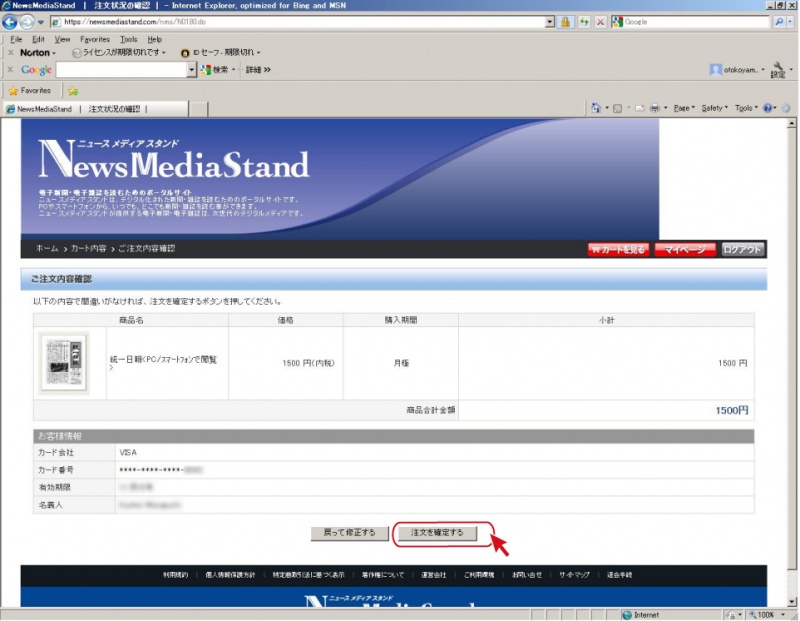Click the Add to Favorites Bar star icon
The width and height of the screenshot is (800, 621).
click(73, 91)
